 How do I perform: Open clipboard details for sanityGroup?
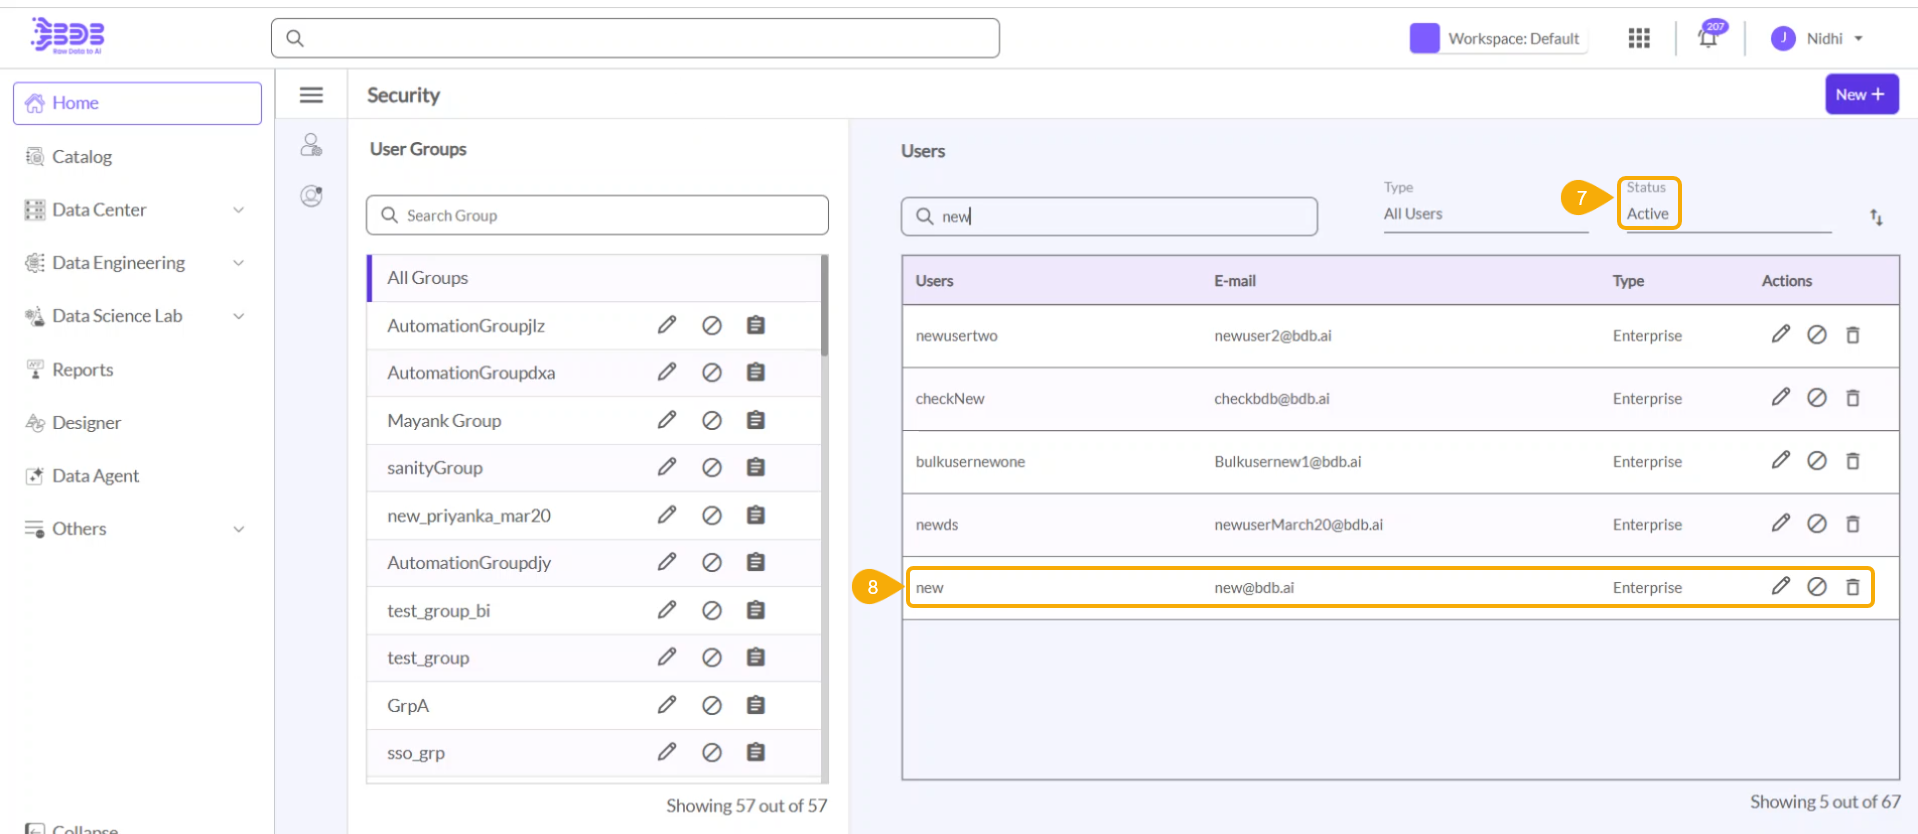coord(756,467)
